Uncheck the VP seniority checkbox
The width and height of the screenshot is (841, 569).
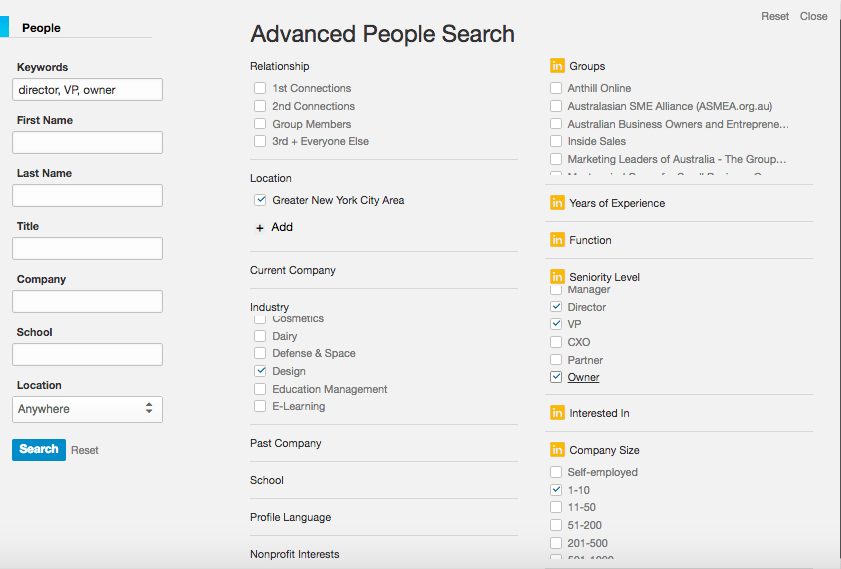[556, 324]
